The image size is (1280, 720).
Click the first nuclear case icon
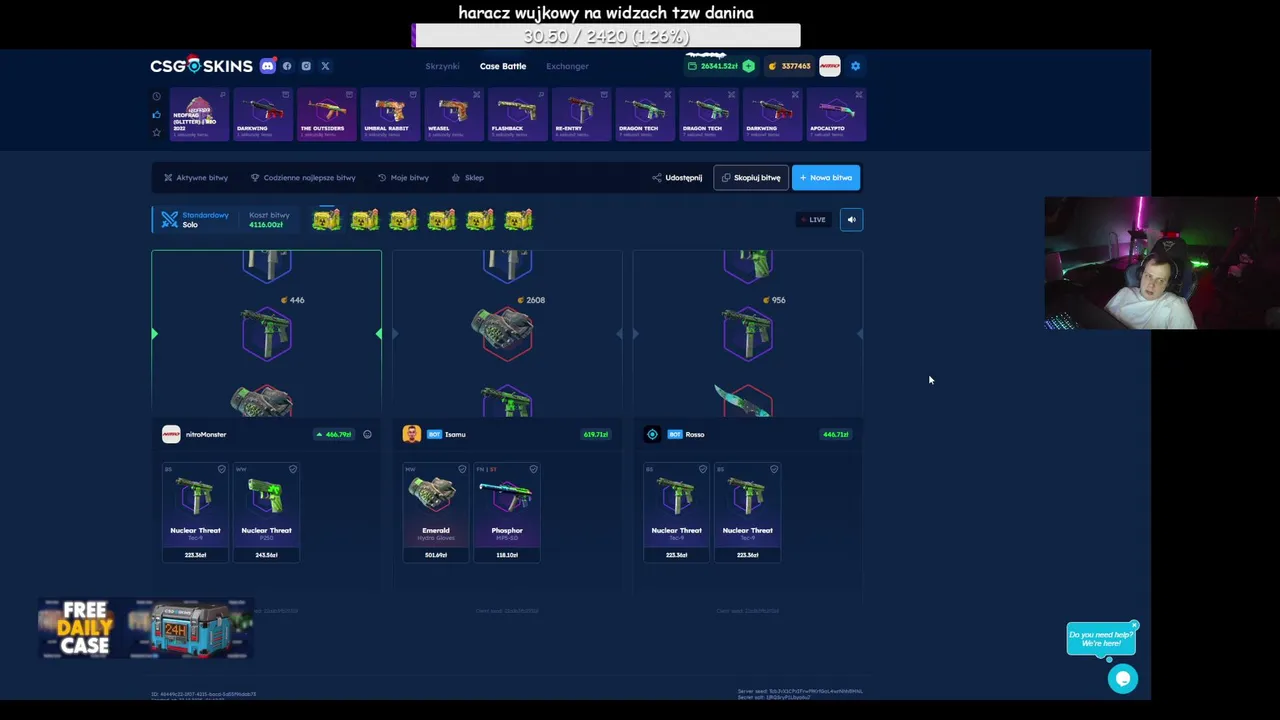(x=326, y=220)
